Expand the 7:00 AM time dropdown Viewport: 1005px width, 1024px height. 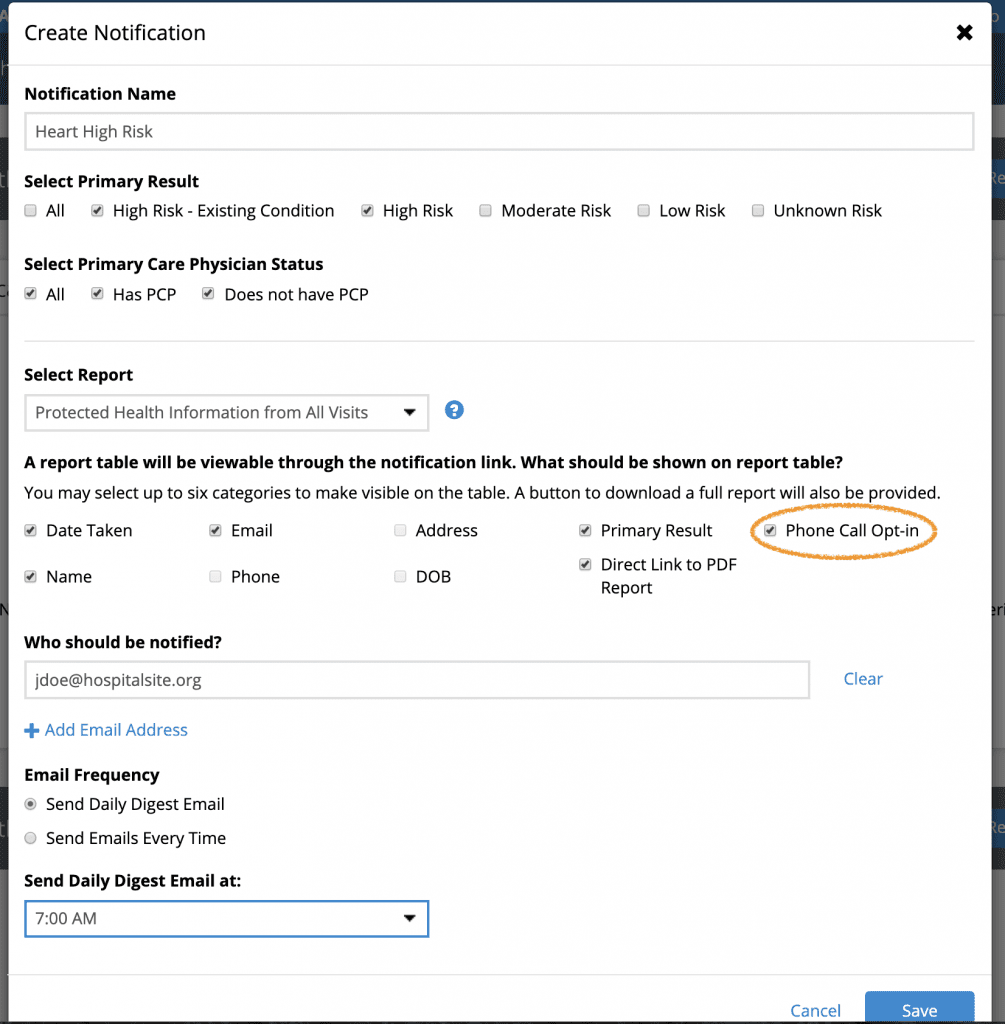pos(227,919)
